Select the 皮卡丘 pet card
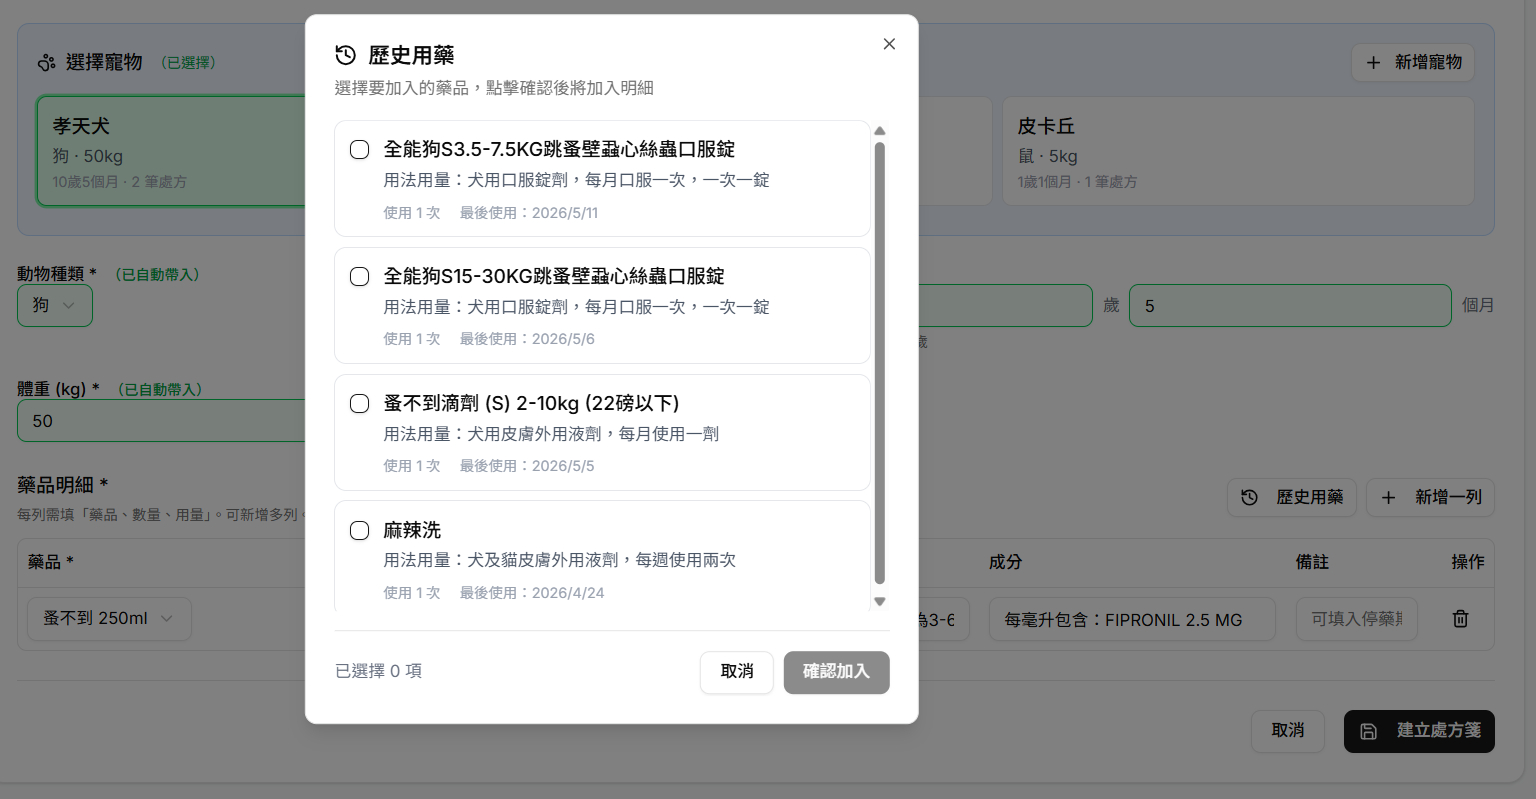 tap(1238, 152)
